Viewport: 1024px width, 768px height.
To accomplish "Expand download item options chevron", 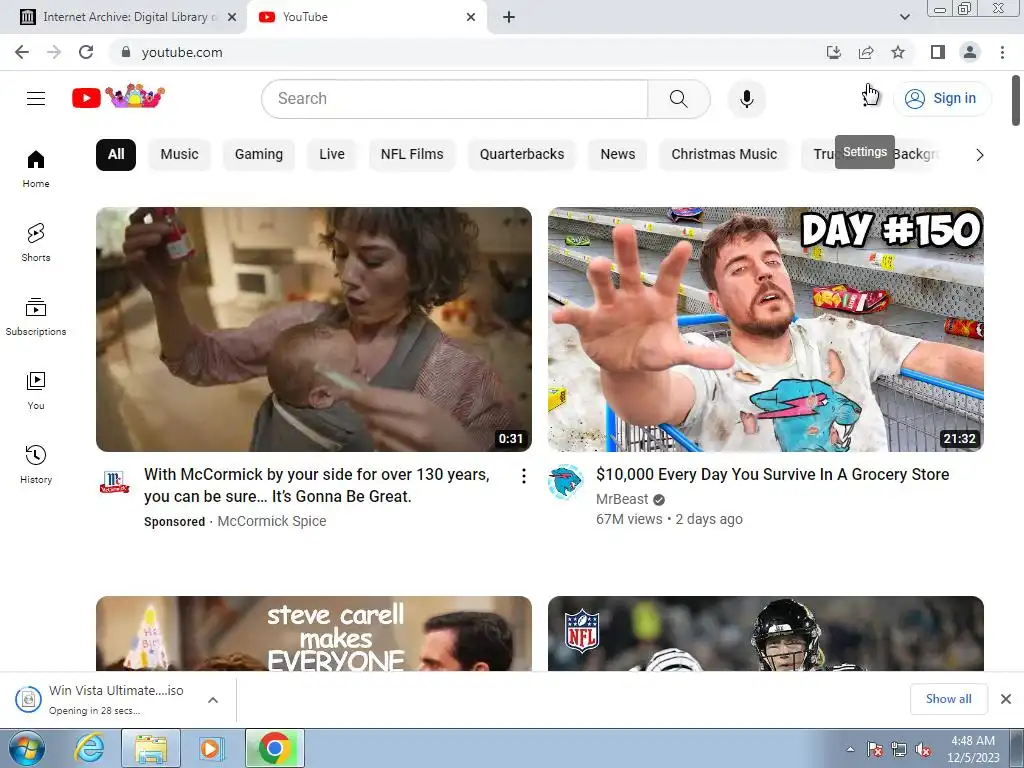I will click(213, 700).
